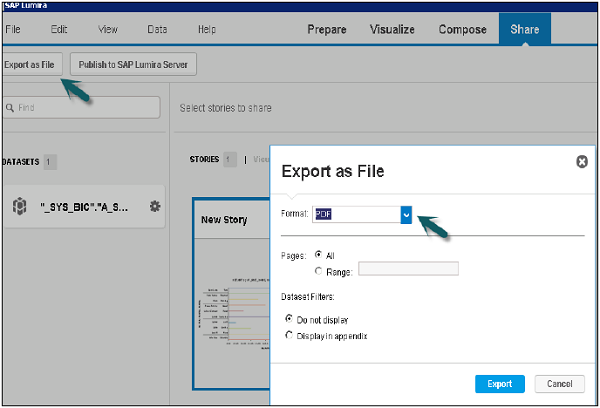
Task: Select Display in appendix option
Action: coord(290,336)
